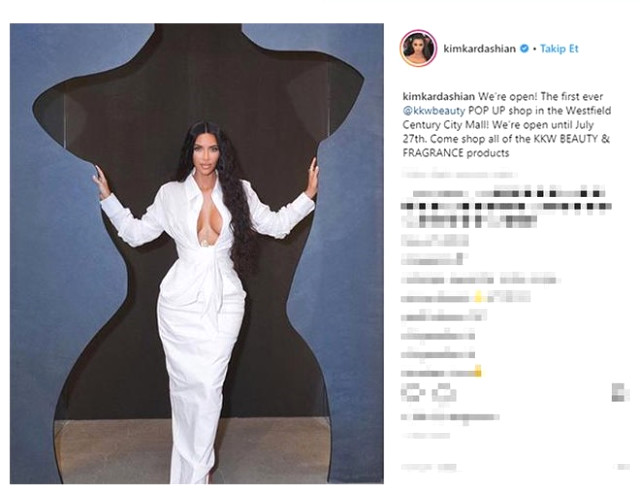Click the faint blurred line above comments
640x495 pixels.
click(459, 175)
